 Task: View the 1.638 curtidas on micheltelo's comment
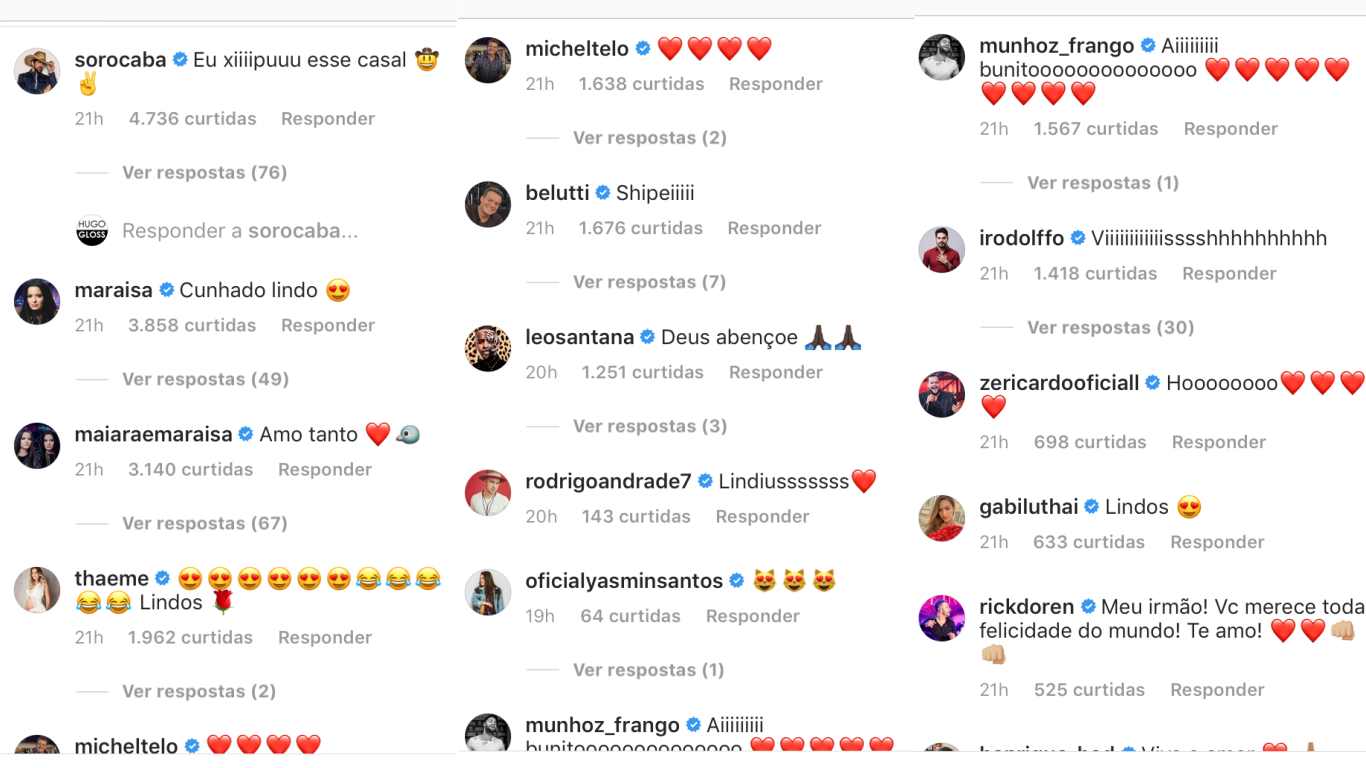pyautogui.click(x=641, y=84)
